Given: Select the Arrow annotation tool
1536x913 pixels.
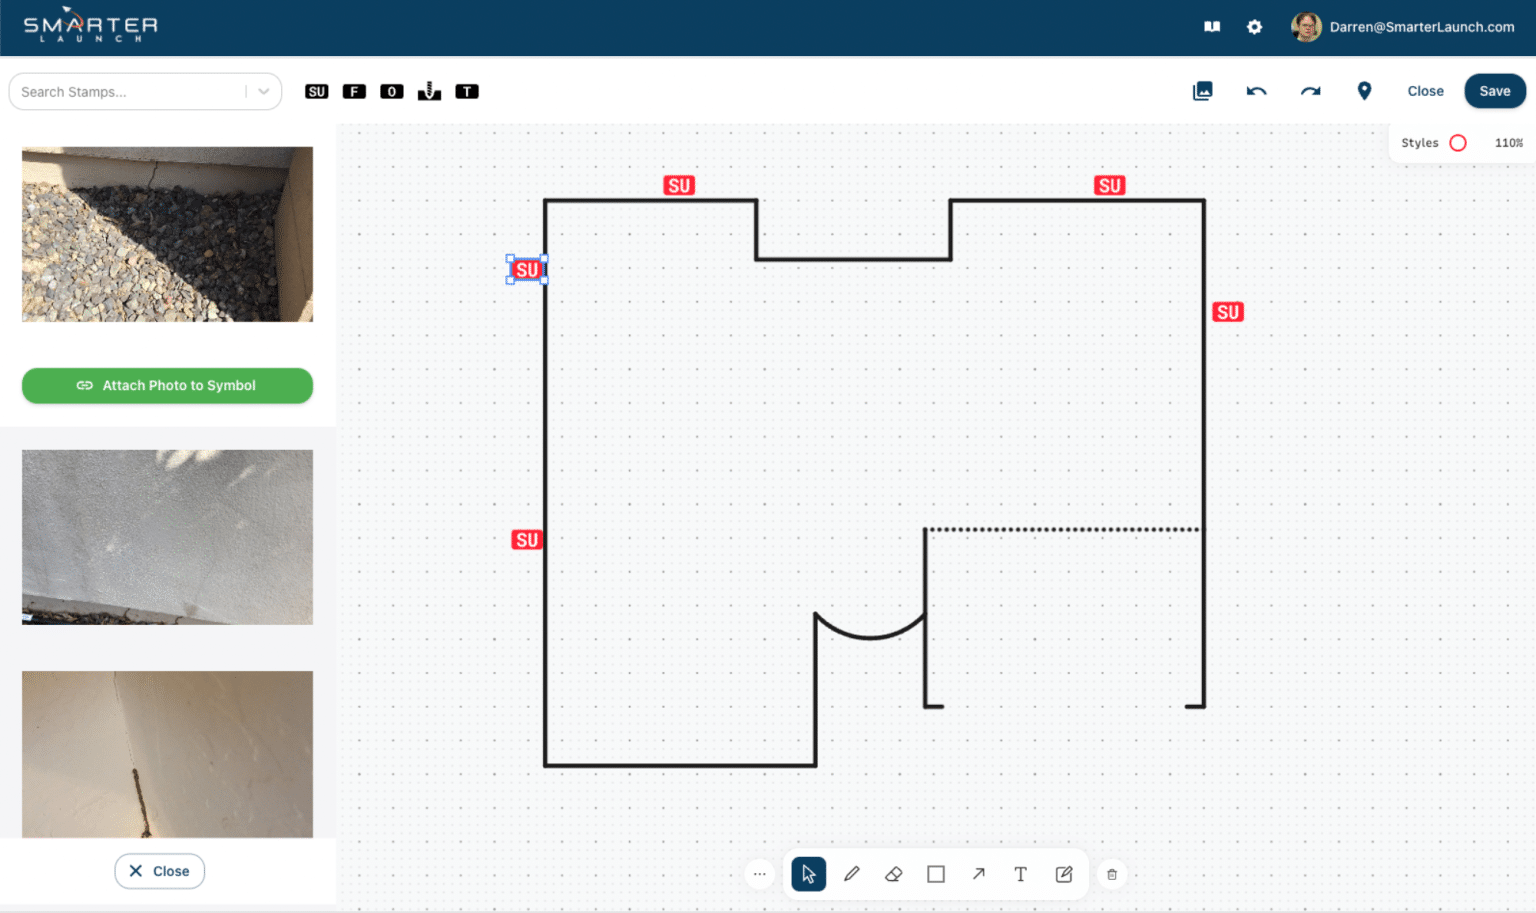Looking at the screenshot, I should [x=978, y=873].
